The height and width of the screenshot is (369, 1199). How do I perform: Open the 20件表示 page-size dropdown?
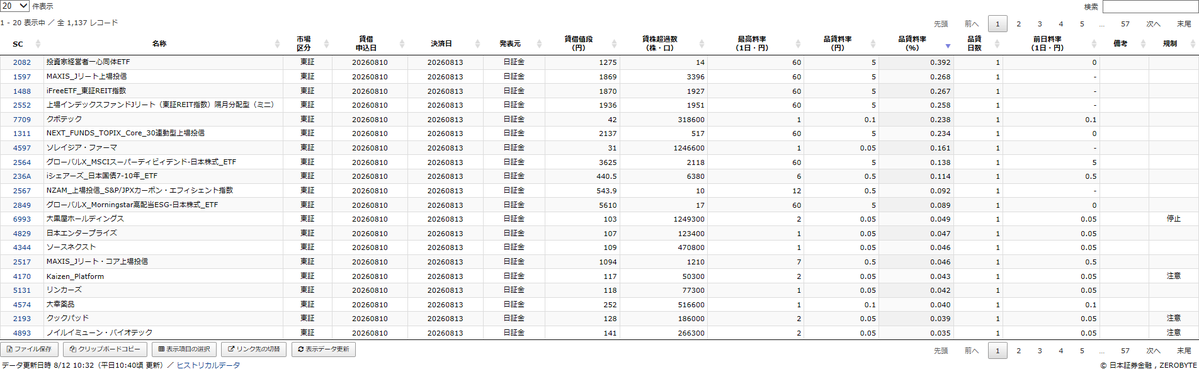click(15, 5)
